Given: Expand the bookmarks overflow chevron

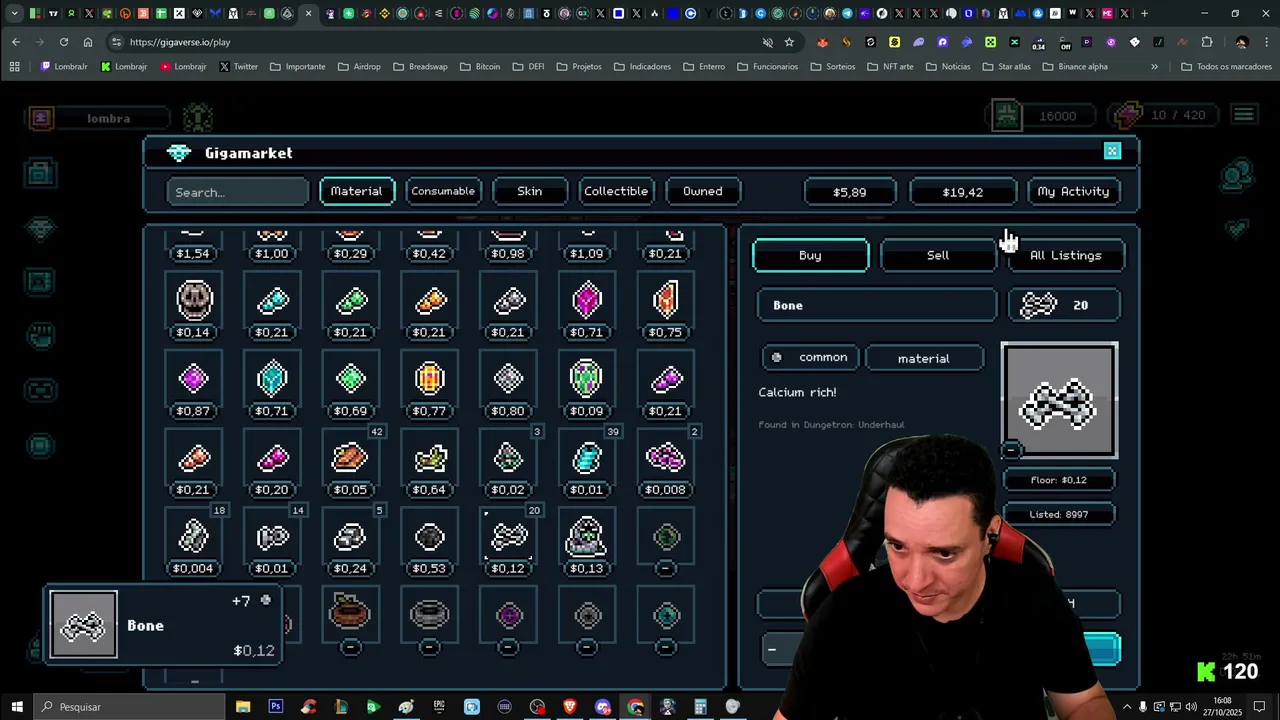Looking at the screenshot, I should [1154, 67].
